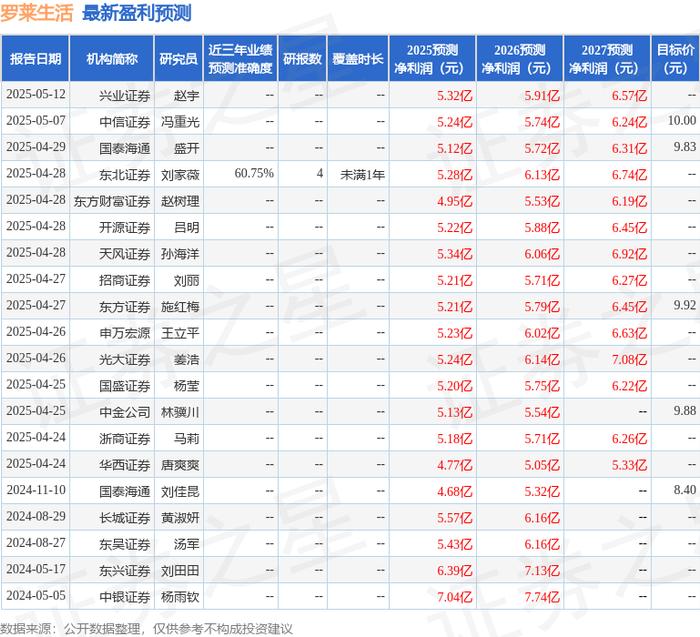Image resolution: width=700 pixels, height=637 pixels.
Task: Click analyst name 王立平
Action: (180, 333)
